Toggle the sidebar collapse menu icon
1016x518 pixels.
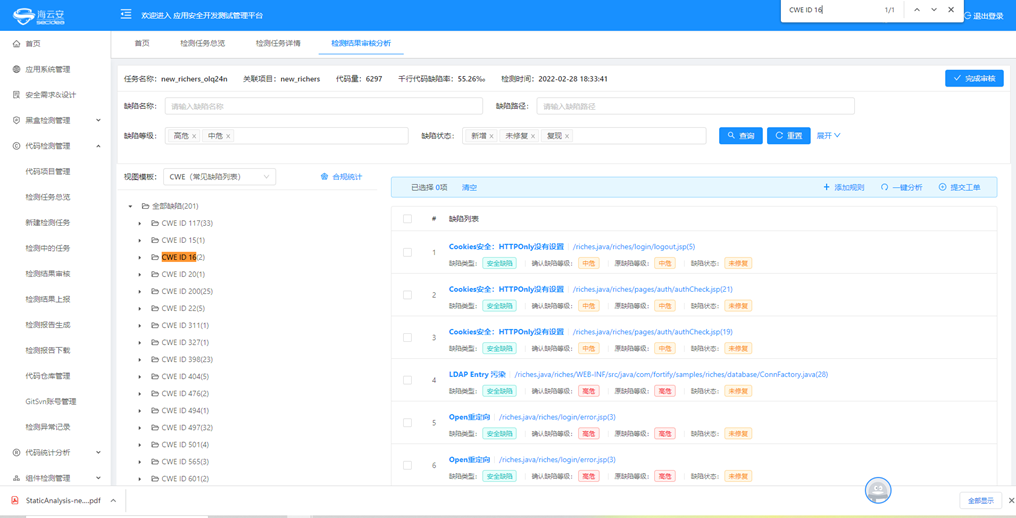126,14
